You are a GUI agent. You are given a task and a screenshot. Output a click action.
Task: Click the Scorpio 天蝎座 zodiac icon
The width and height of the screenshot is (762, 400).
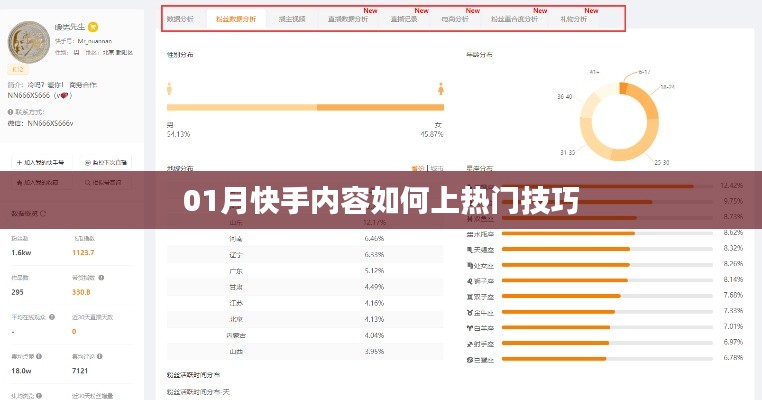(469, 250)
